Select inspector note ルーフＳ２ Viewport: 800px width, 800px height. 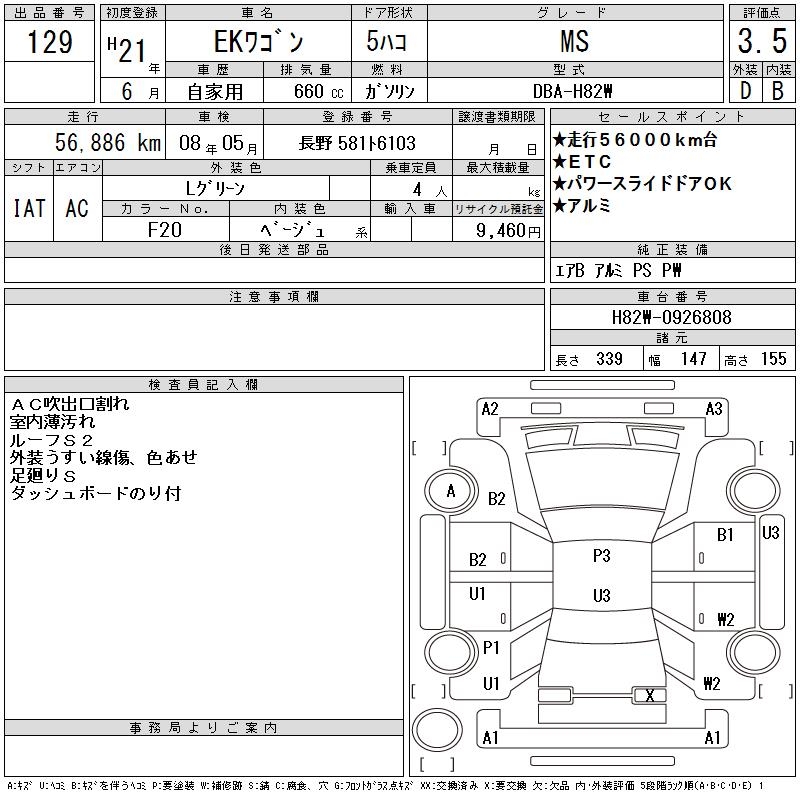click(x=52, y=440)
